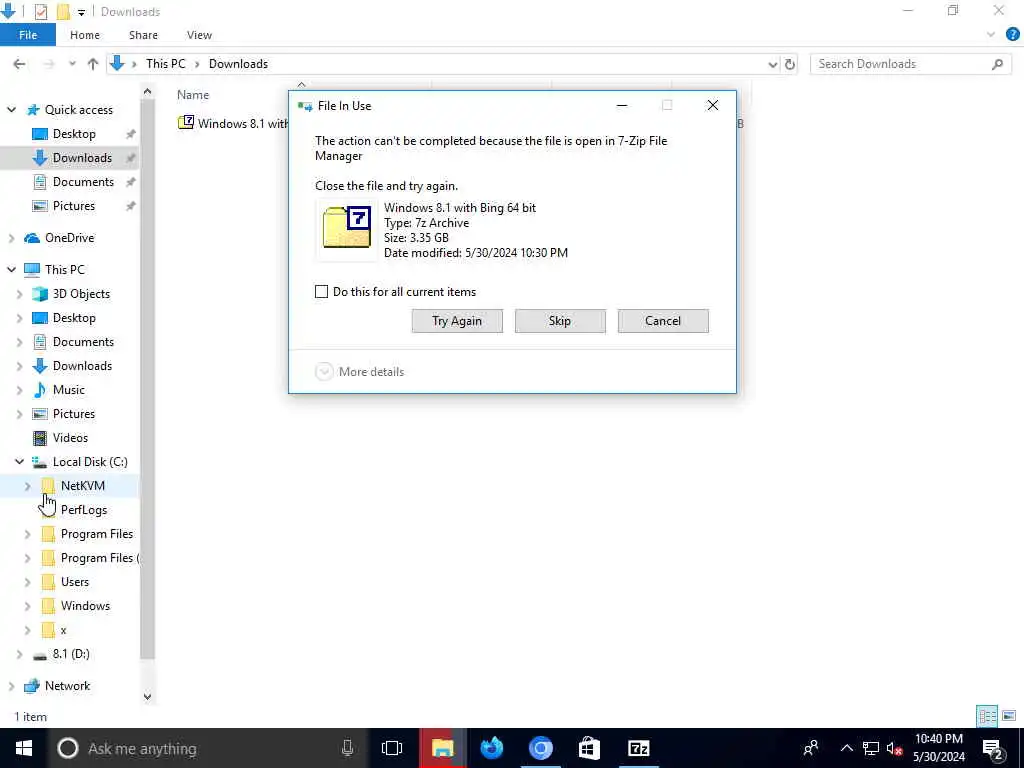Check 'Do this for all current items'
Image resolution: width=1024 pixels, height=768 pixels.
point(321,292)
